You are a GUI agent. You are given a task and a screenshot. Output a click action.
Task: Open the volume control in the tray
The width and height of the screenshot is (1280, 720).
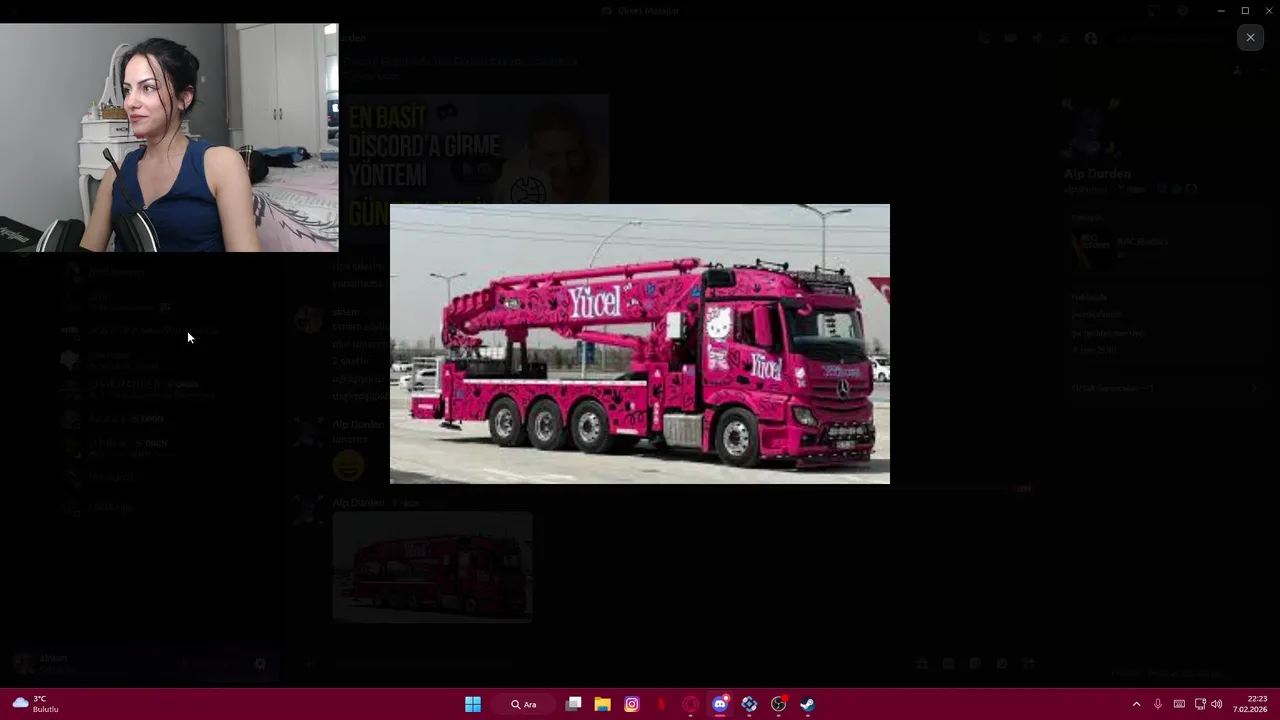(1217, 704)
